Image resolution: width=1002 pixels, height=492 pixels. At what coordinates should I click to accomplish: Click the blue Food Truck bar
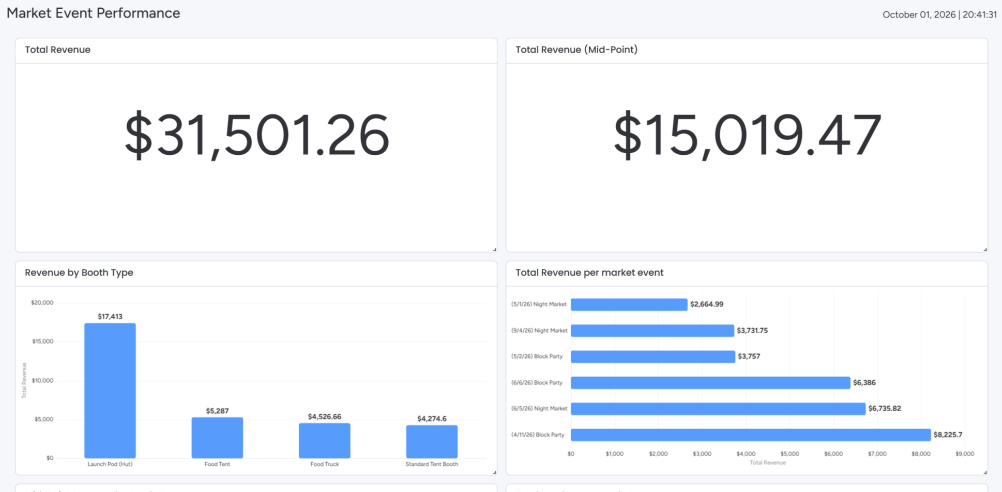(x=325, y=441)
